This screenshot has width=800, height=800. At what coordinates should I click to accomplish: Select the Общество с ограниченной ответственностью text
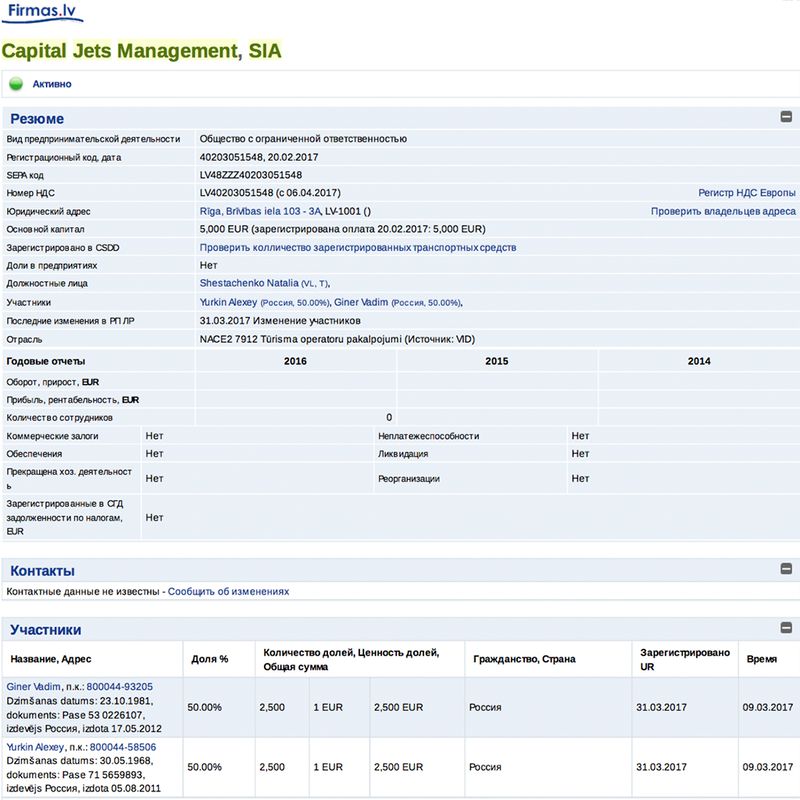303,139
